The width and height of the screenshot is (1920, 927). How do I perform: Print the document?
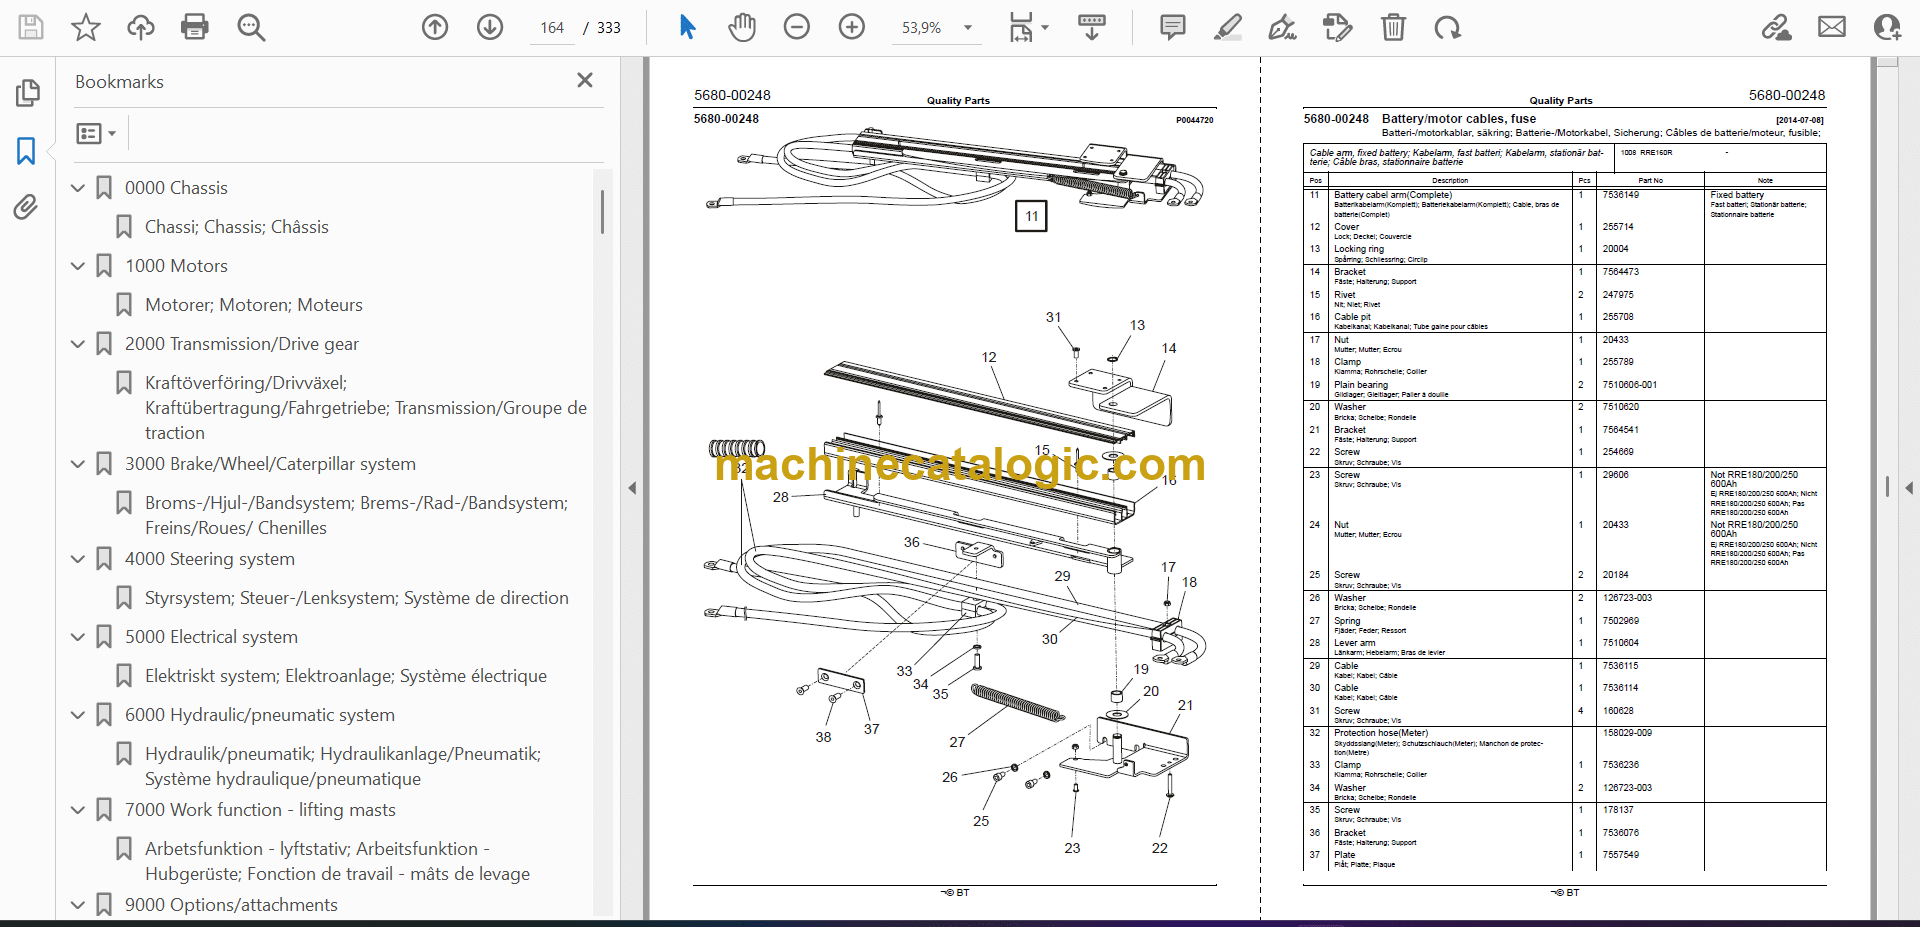195,27
